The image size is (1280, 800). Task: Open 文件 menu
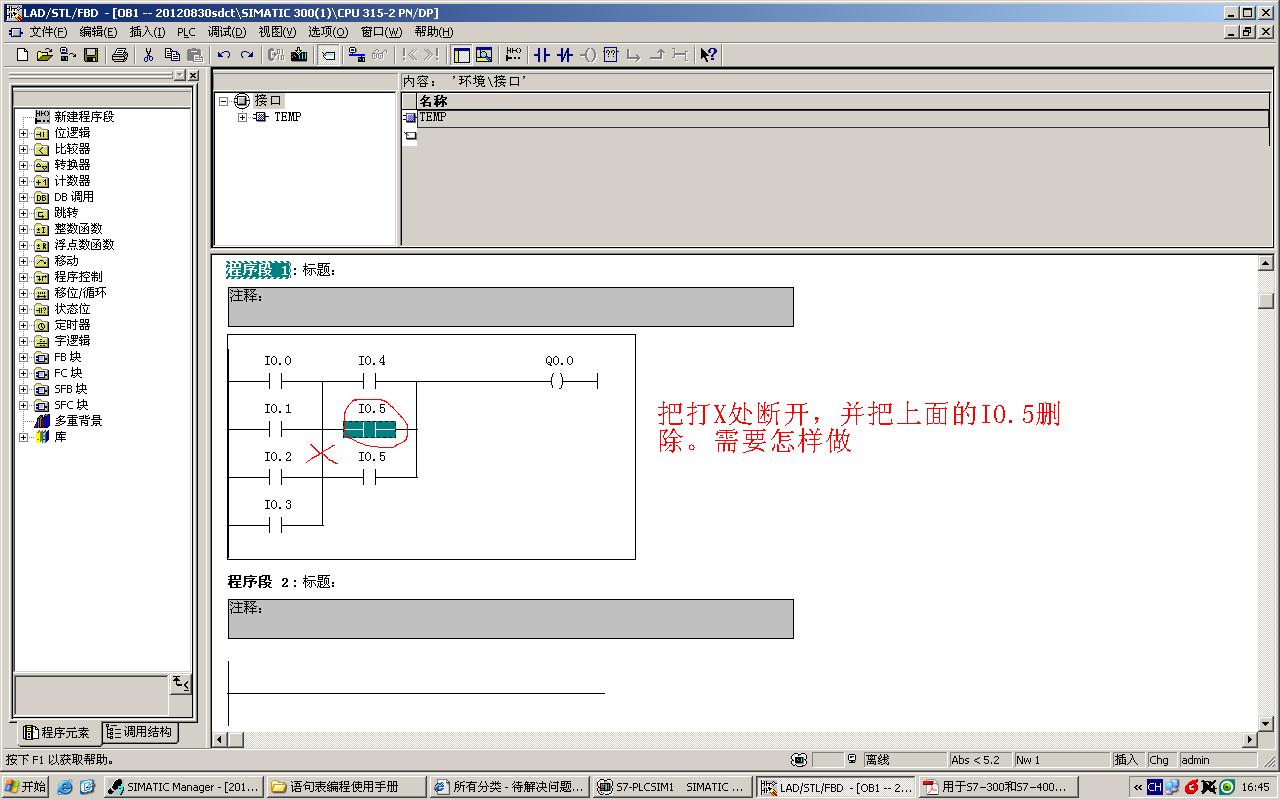[x=48, y=32]
